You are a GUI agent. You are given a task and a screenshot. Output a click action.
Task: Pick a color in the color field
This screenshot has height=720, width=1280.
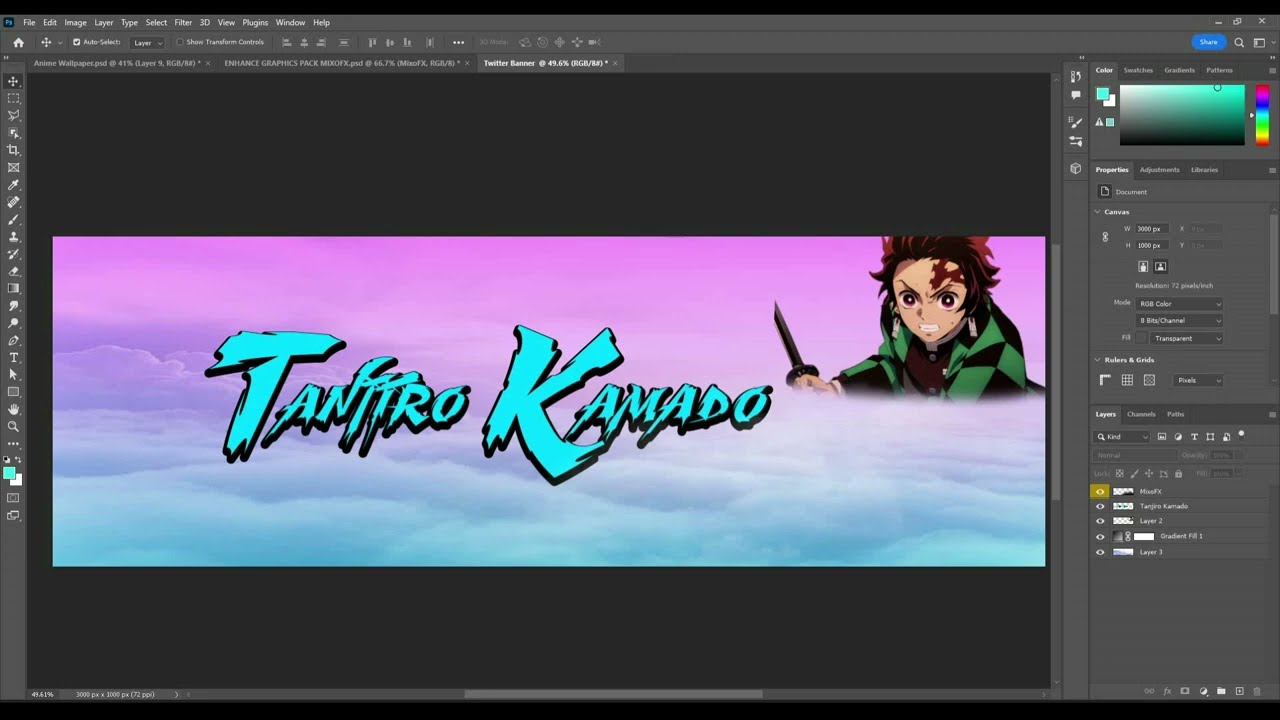click(1182, 115)
